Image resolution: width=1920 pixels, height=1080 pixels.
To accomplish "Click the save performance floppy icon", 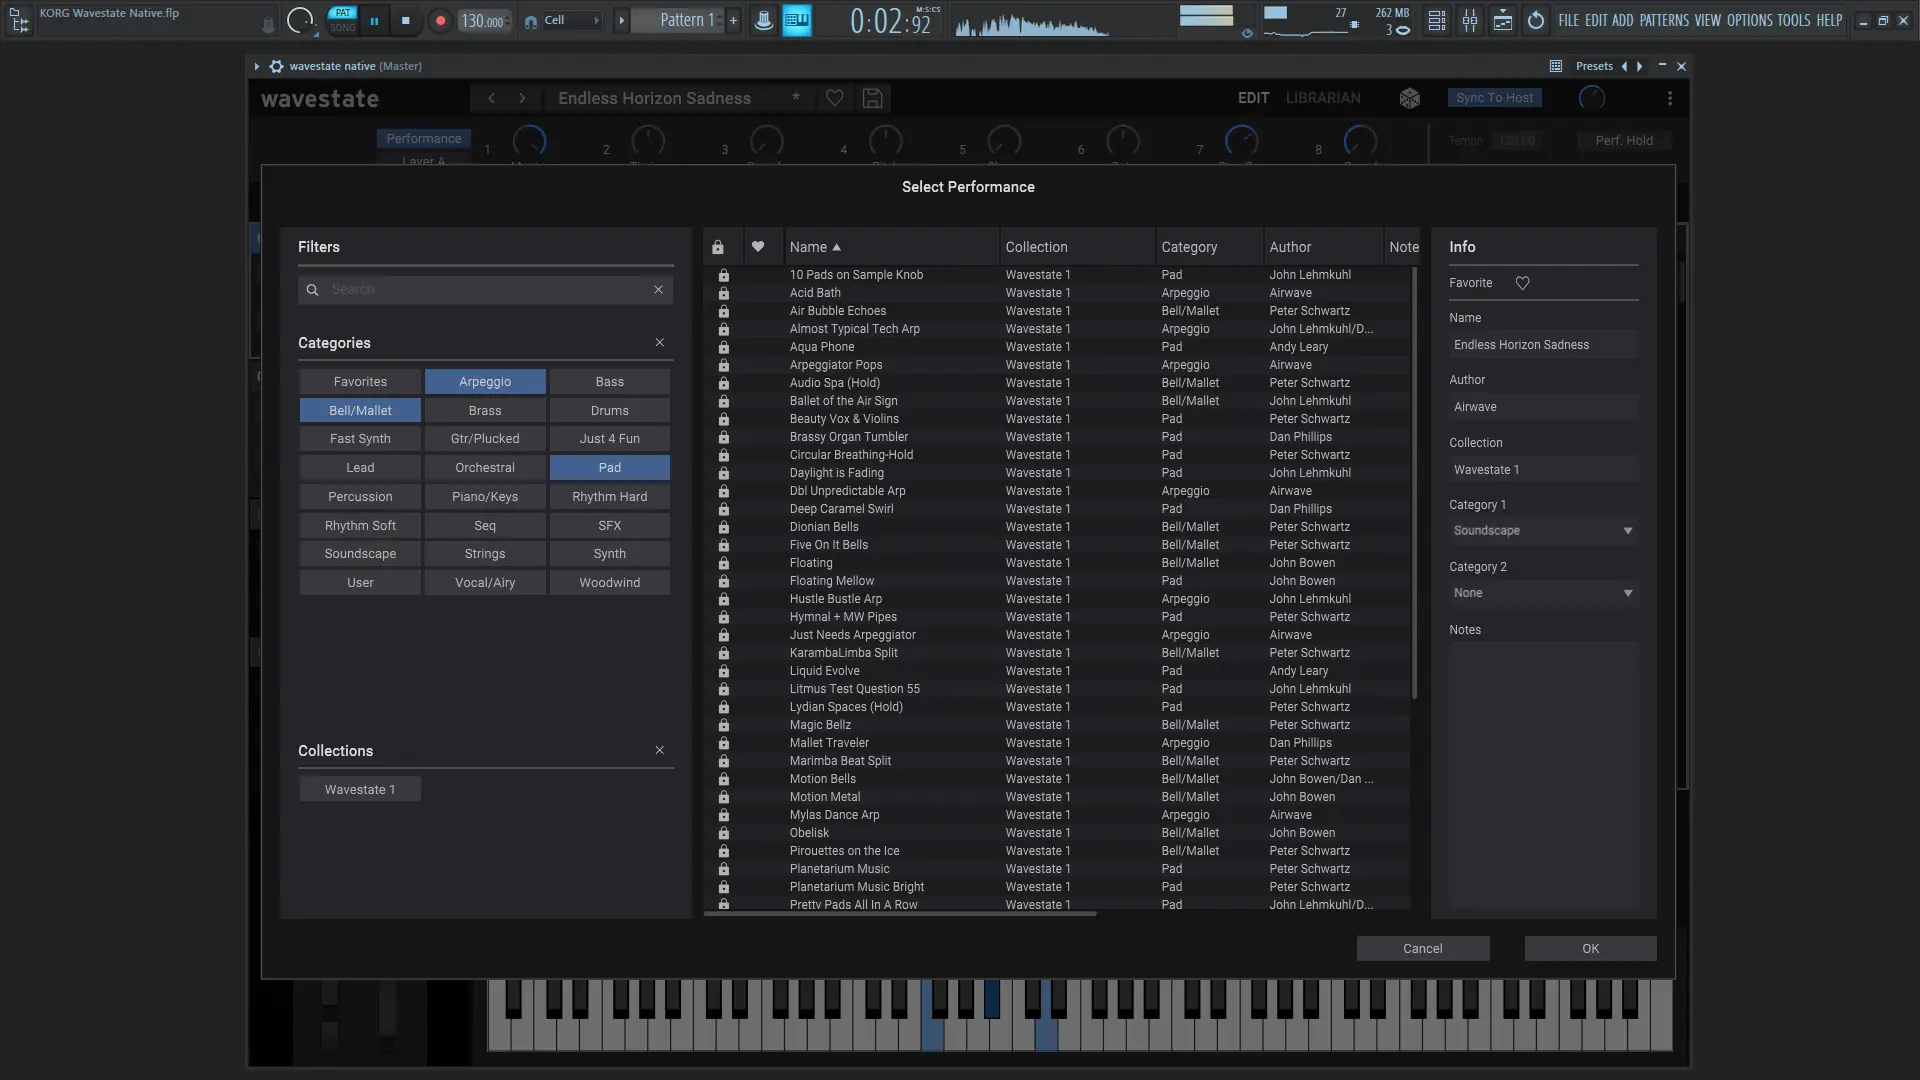I will coord(872,98).
